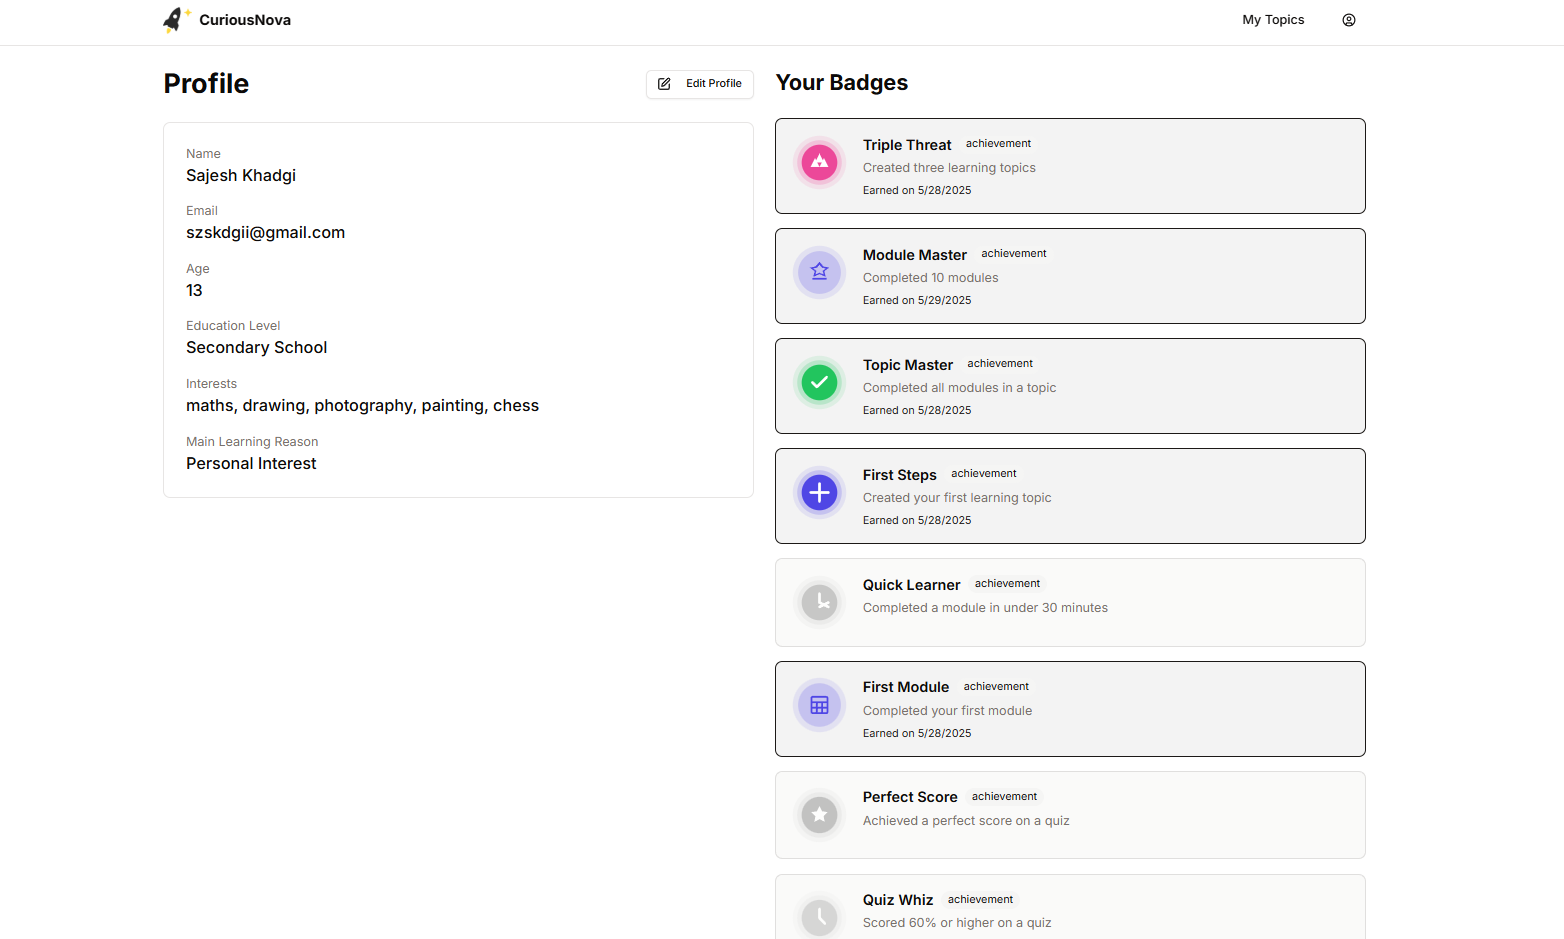Click the First Module grid badge icon
This screenshot has height=939, width=1564.
coord(819,705)
